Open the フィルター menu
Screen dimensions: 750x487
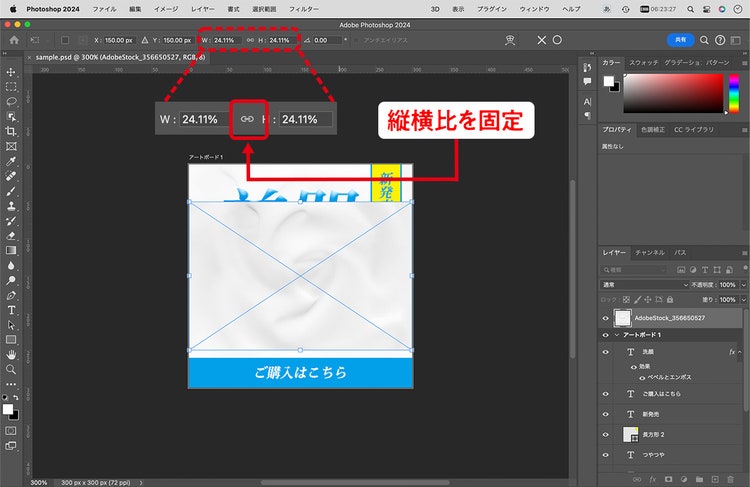[x=304, y=9]
